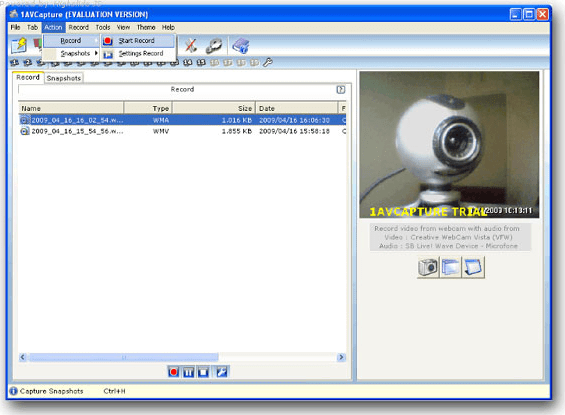Open the wrench settings toolbar icon

tap(214, 45)
